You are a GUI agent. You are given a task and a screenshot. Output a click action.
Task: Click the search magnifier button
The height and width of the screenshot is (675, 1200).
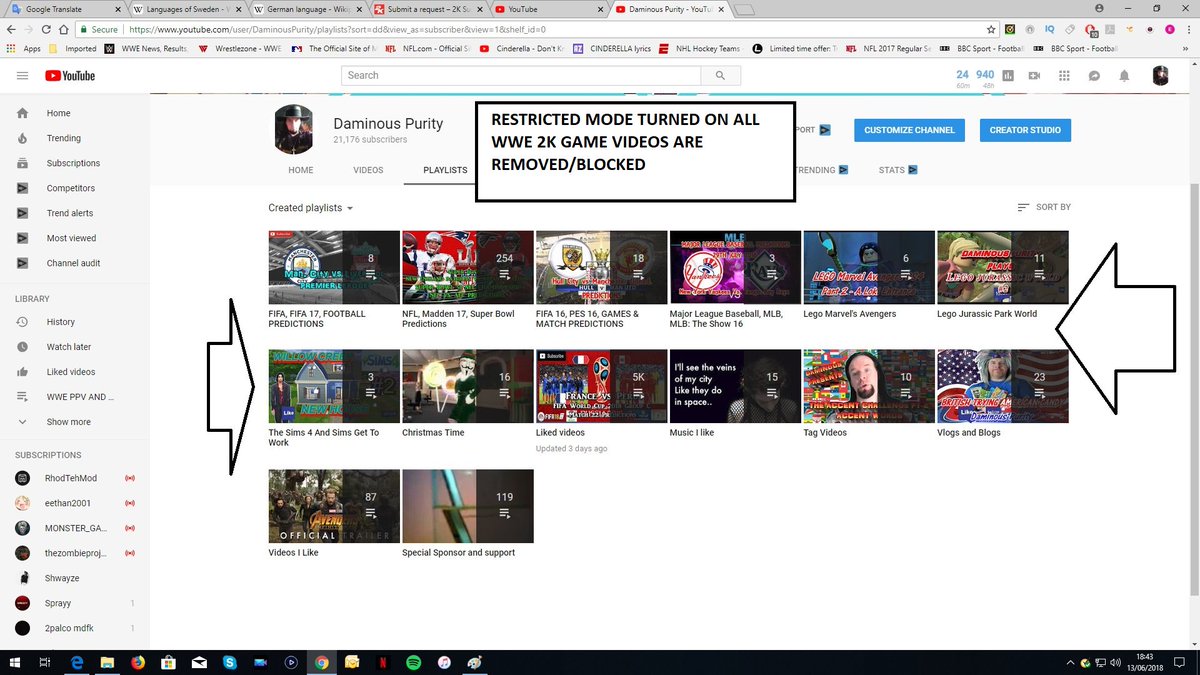719,75
